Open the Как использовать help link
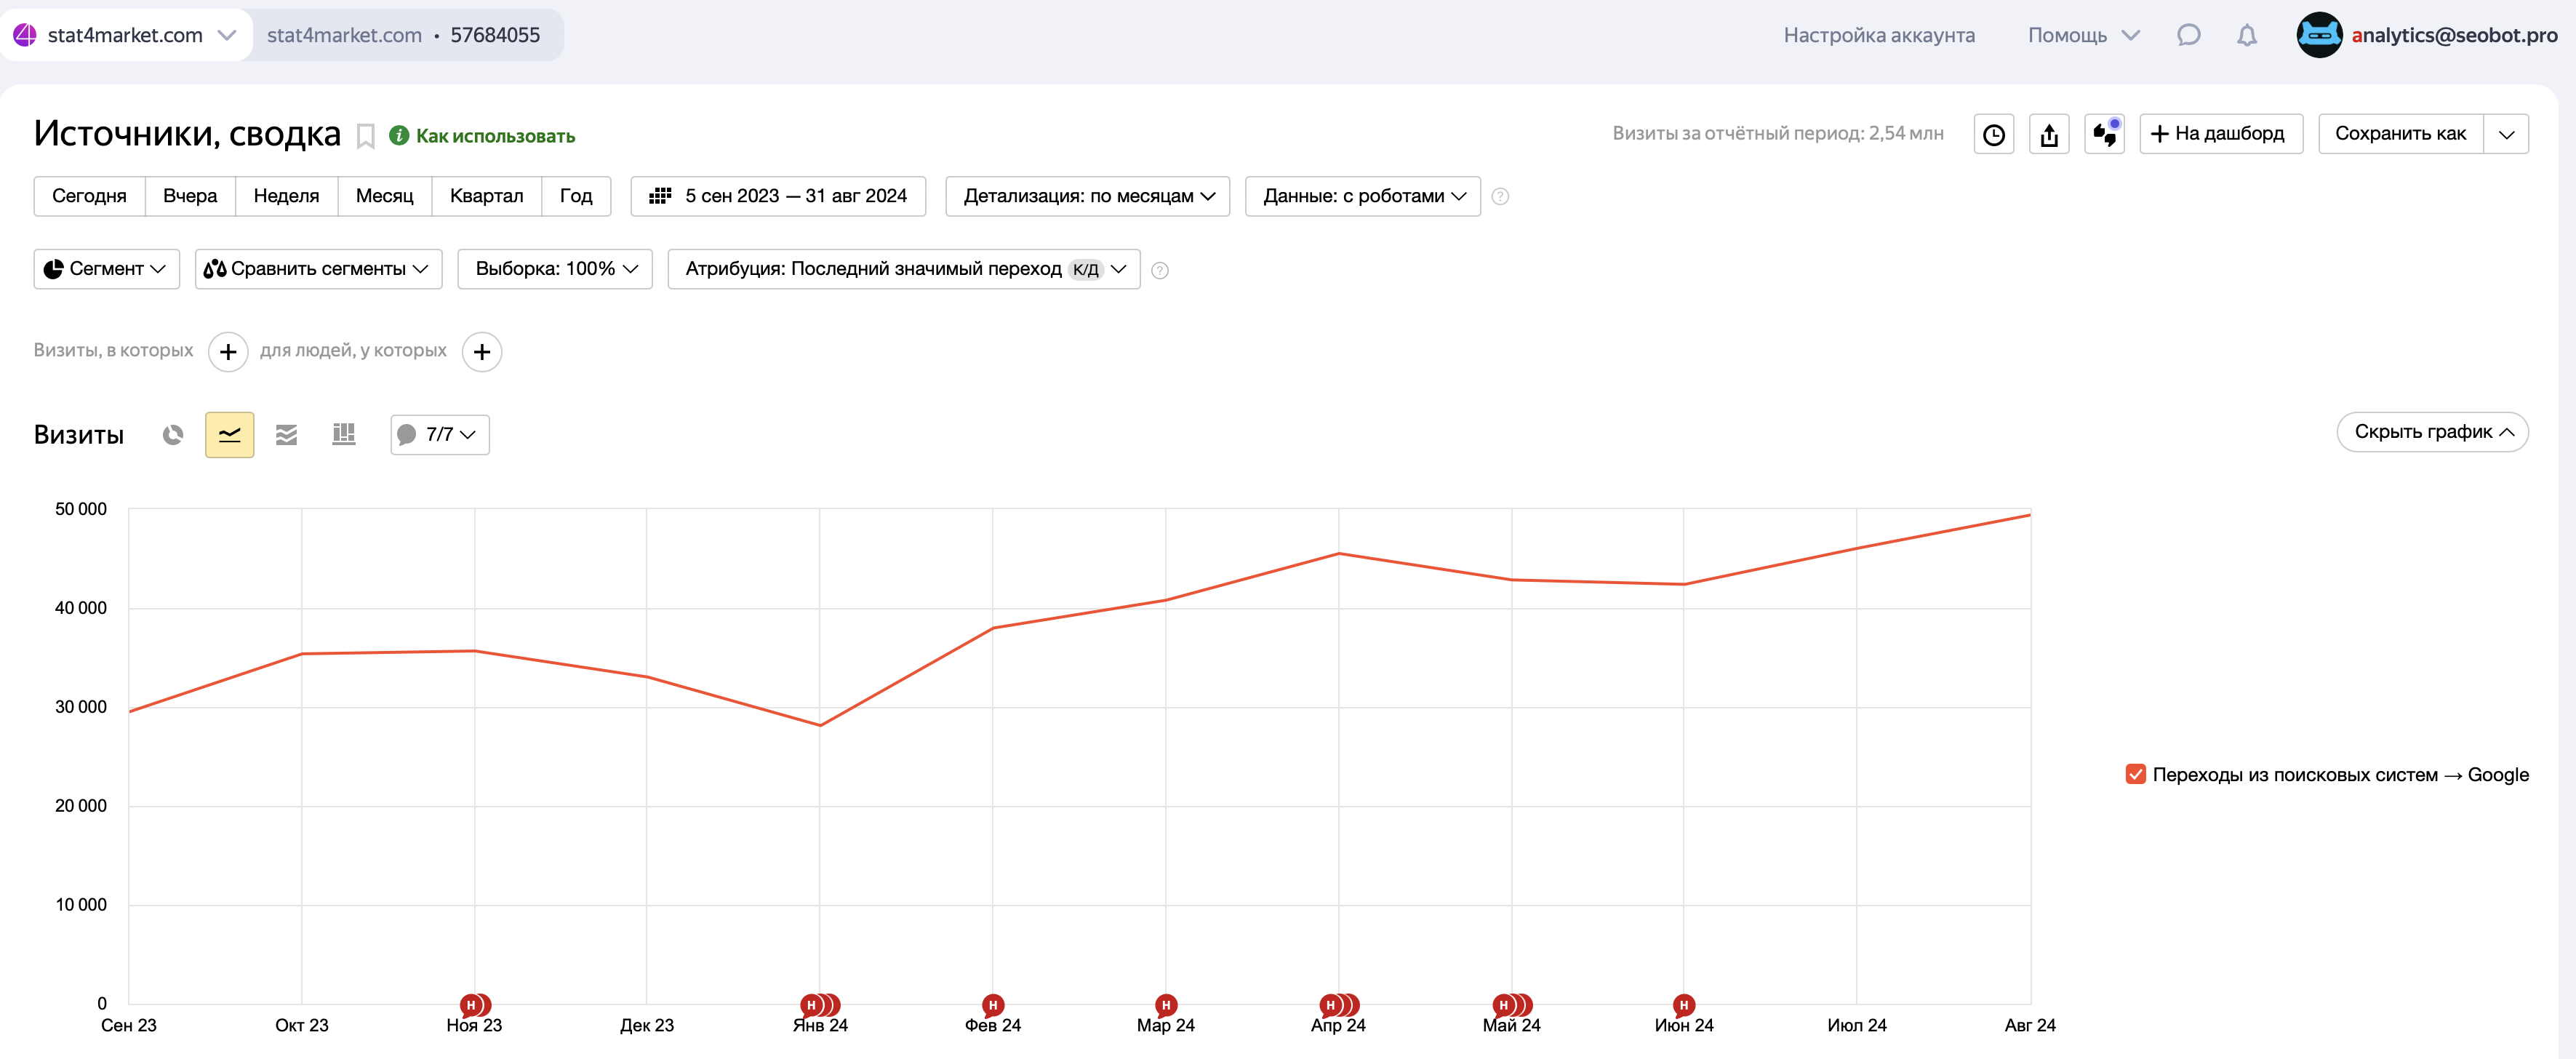2576x1059 pixels. [494, 136]
